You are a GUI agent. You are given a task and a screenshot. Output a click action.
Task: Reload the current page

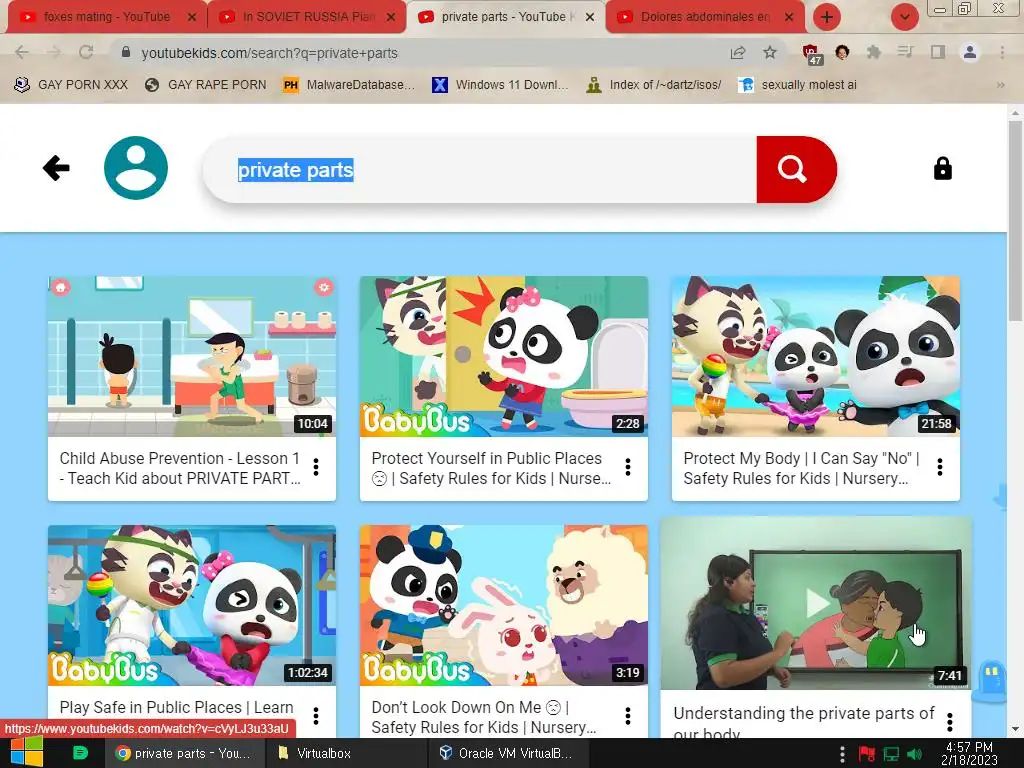(86, 52)
